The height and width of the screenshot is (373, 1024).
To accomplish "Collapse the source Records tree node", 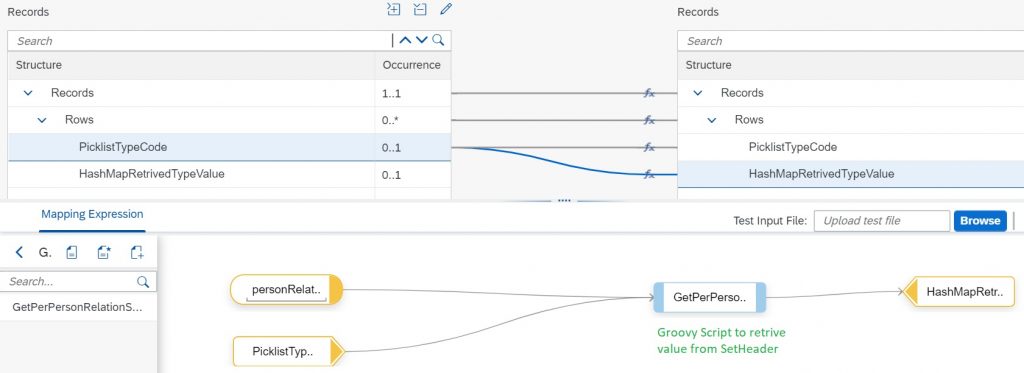I will 28,93.
